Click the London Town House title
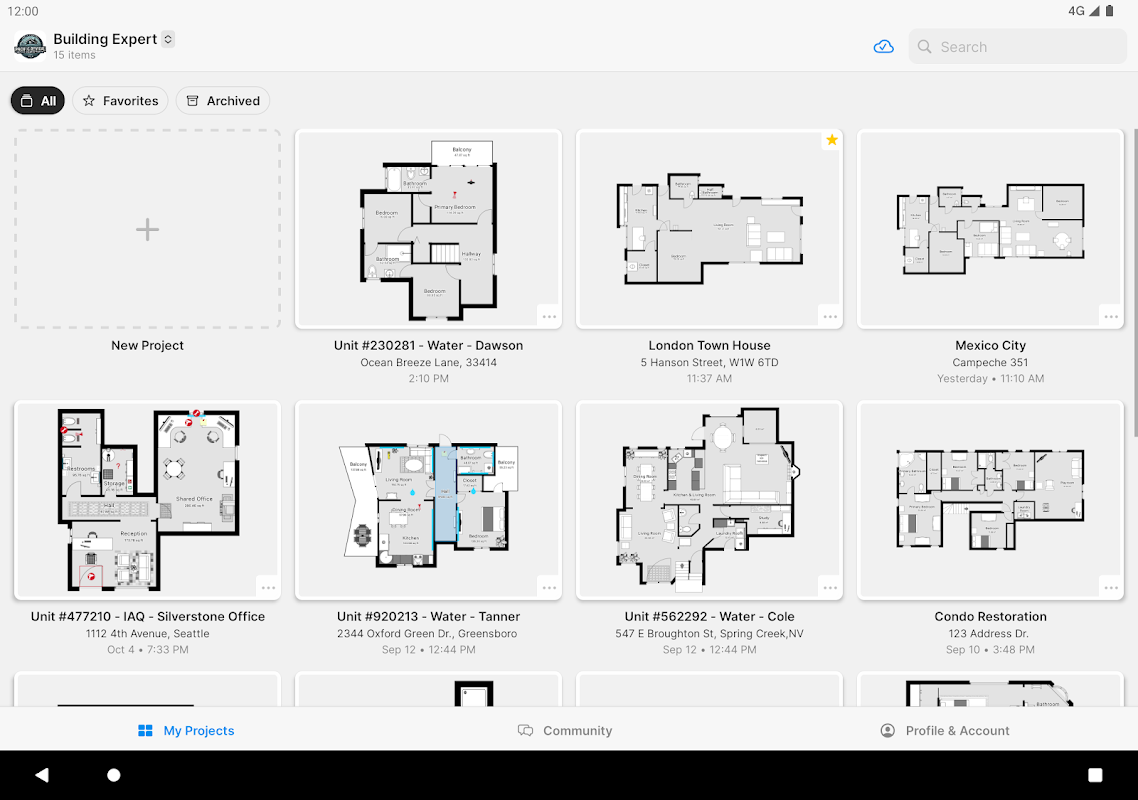The image size is (1138, 800). (709, 346)
